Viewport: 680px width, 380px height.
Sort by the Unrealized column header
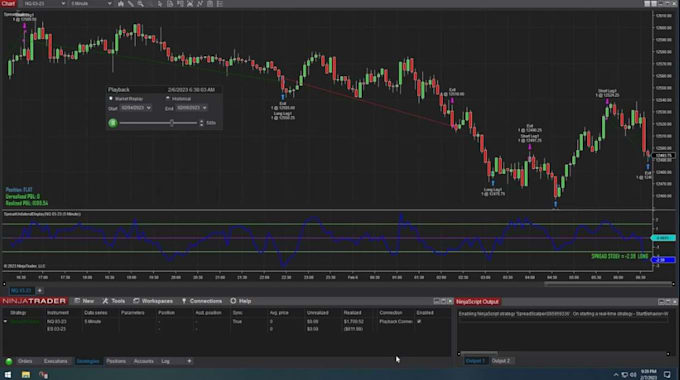coord(317,312)
